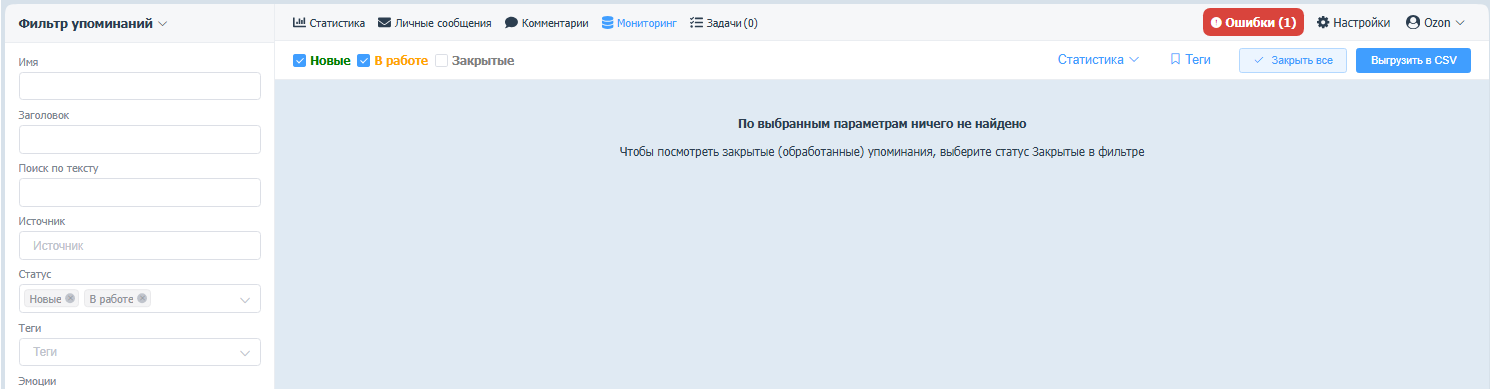Image resolution: width=1490 pixels, height=389 pixels.
Task: Click into the Заголовок input field
Action: (140, 139)
